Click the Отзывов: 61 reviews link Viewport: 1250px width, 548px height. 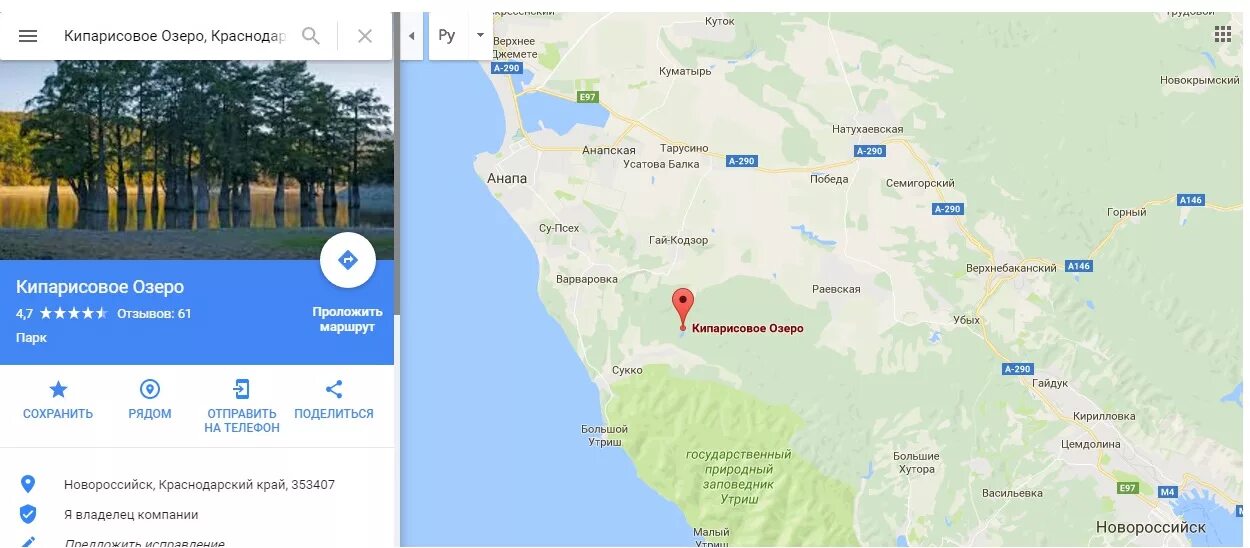point(154,314)
